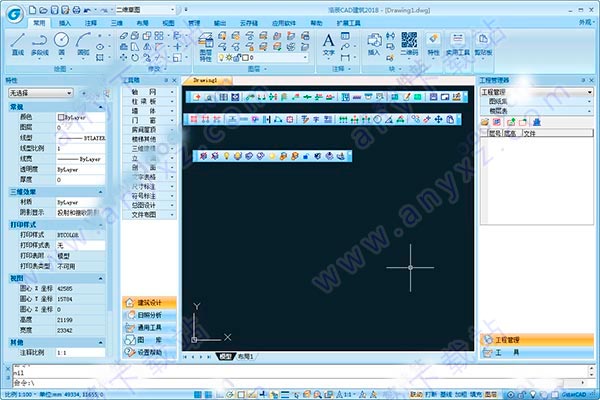Select the Arc (圆弧) tool
Viewport: 600px width, 400px height.
click(x=83, y=45)
